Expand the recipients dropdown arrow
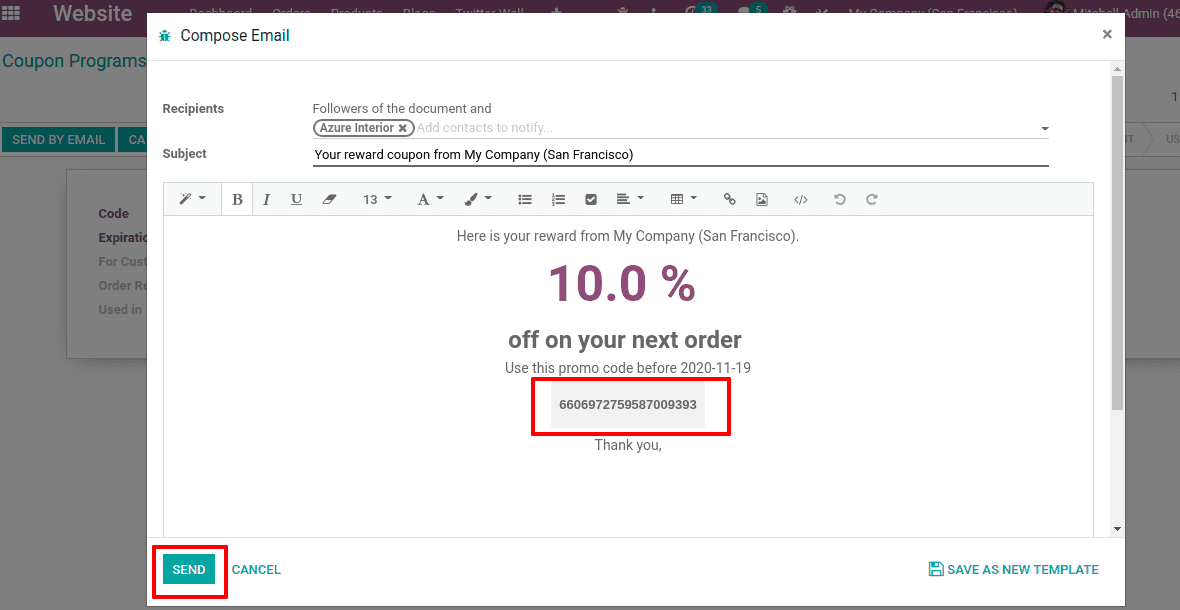1180x610 pixels. point(1045,129)
